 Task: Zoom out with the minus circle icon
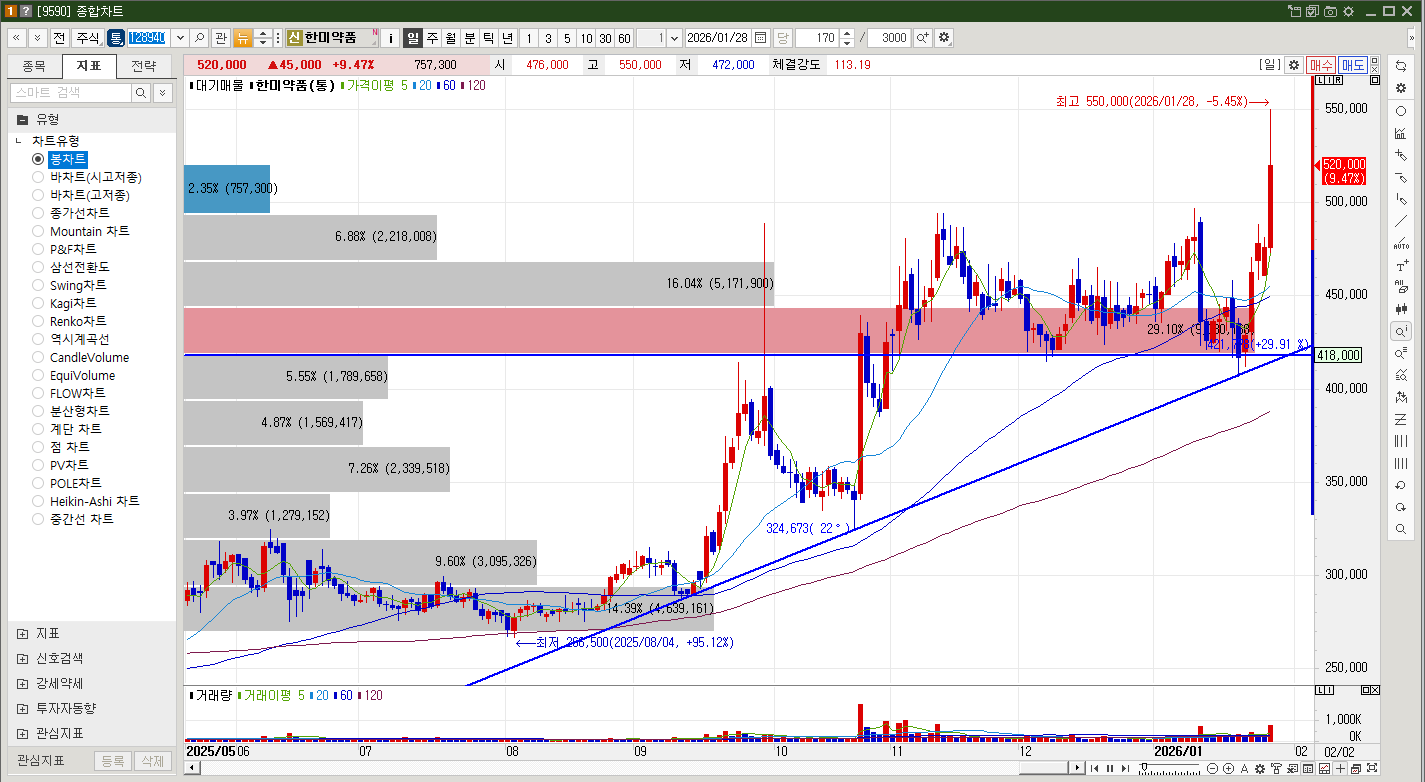coord(1213,768)
